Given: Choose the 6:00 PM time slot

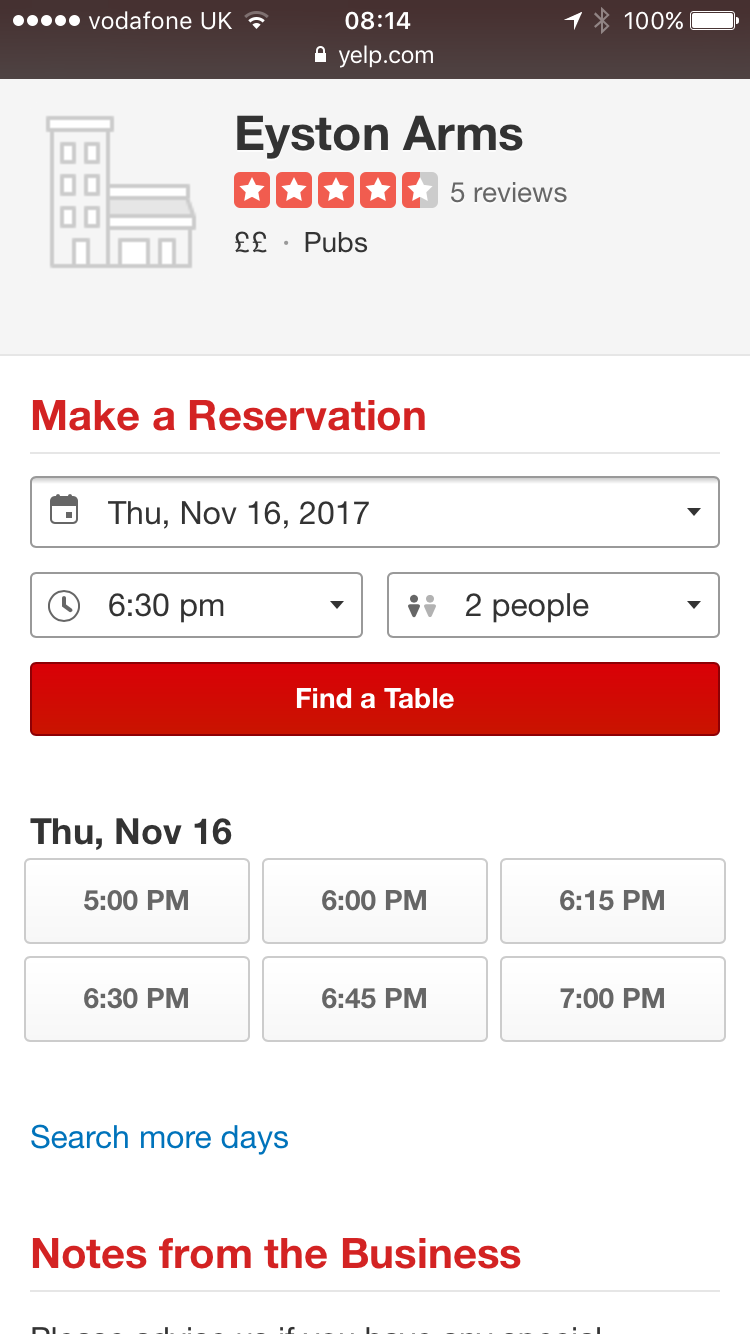Looking at the screenshot, I should click(375, 901).
